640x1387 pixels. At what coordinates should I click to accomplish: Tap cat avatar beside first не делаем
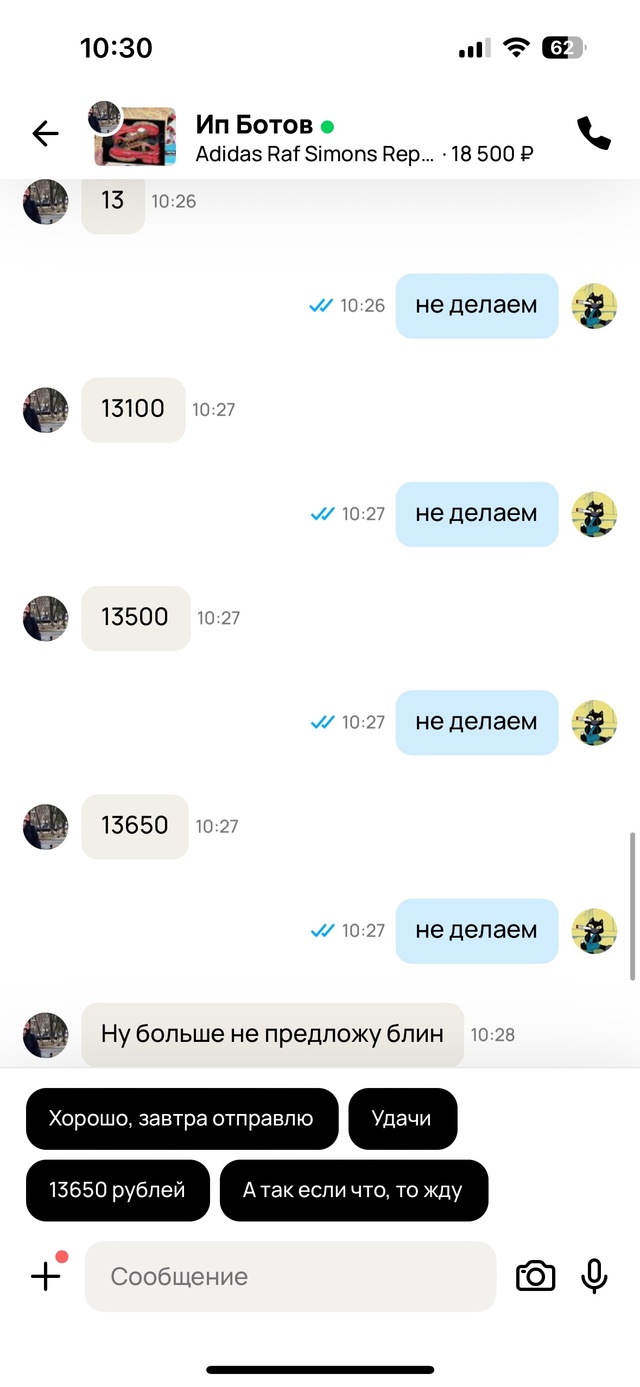pyautogui.click(x=594, y=306)
